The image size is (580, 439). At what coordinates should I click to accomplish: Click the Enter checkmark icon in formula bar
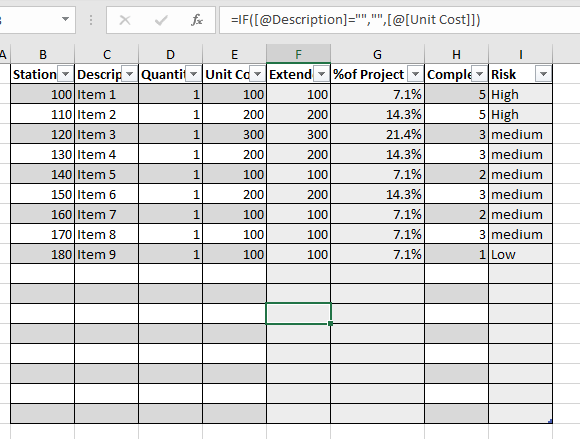(161, 20)
